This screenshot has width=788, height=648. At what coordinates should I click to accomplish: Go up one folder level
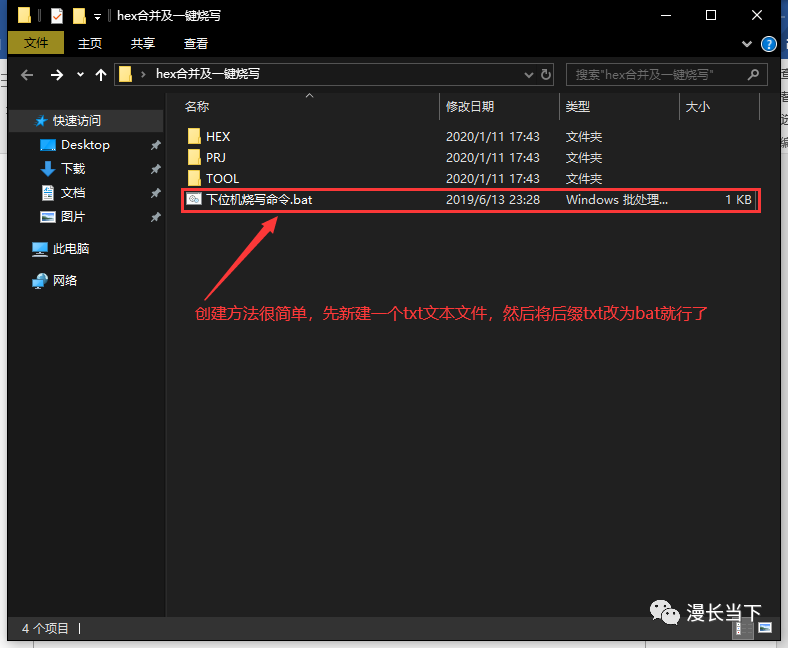coord(100,75)
